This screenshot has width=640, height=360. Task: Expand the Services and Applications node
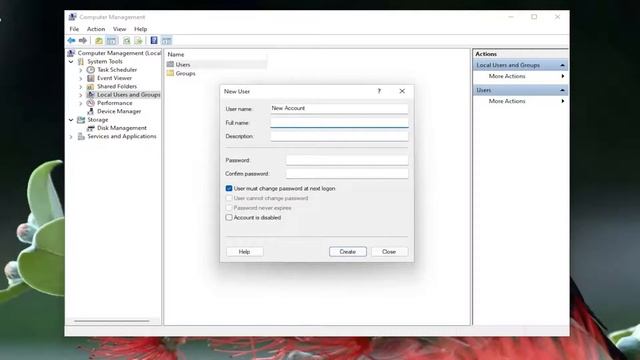71,137
